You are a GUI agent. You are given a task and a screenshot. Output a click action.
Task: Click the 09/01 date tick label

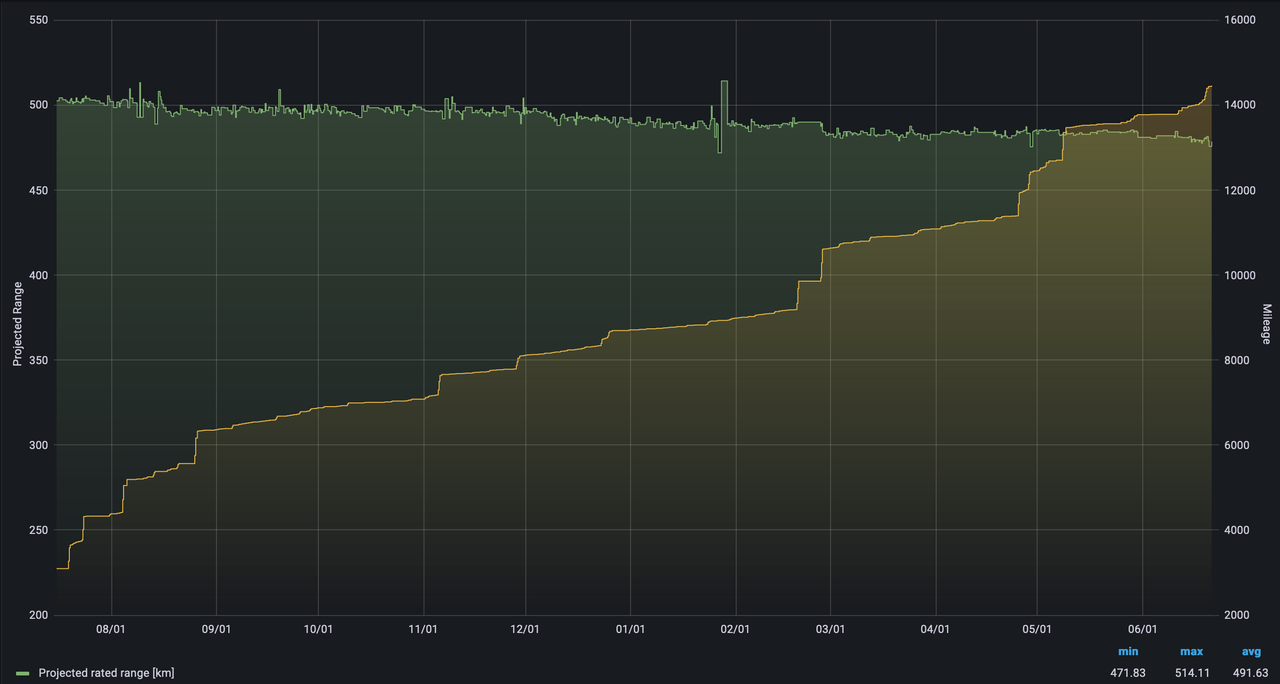[x=216, y=630]
